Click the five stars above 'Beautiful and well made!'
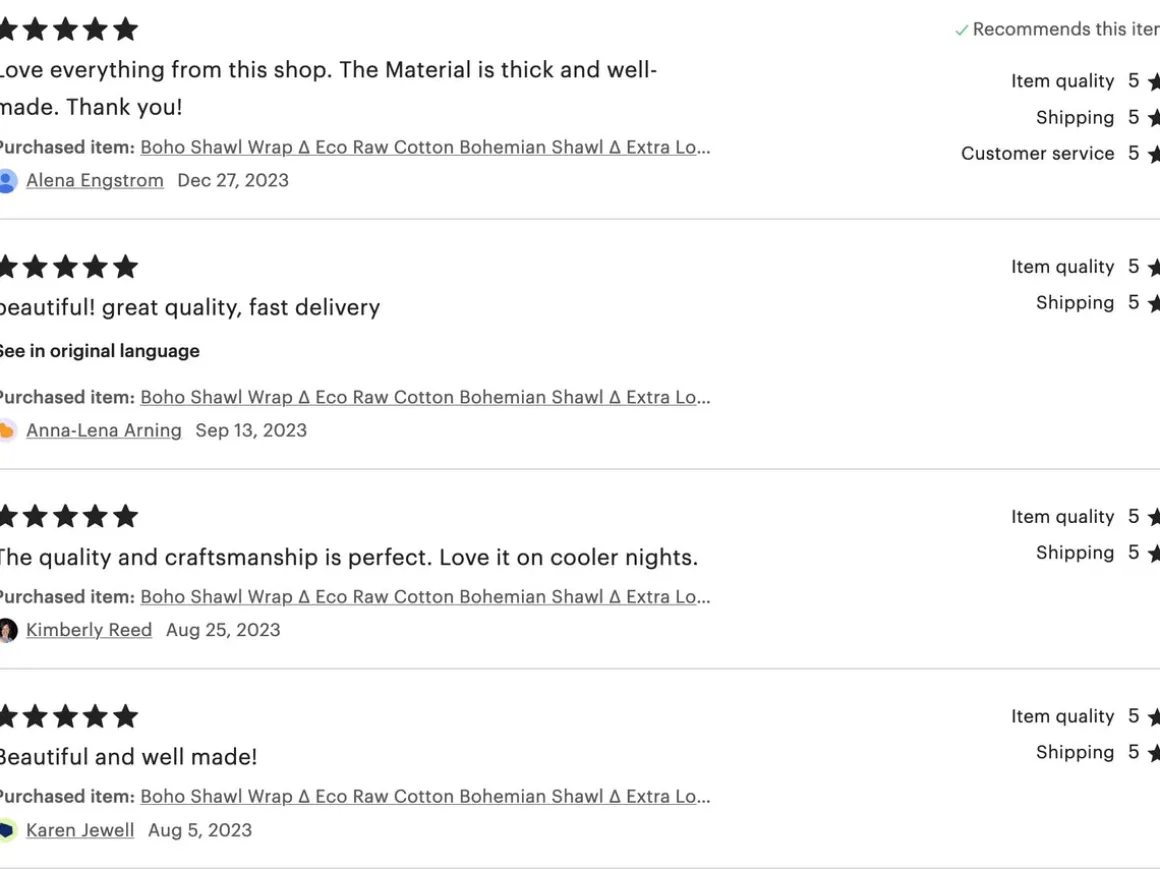 click(x=66, y=716)
